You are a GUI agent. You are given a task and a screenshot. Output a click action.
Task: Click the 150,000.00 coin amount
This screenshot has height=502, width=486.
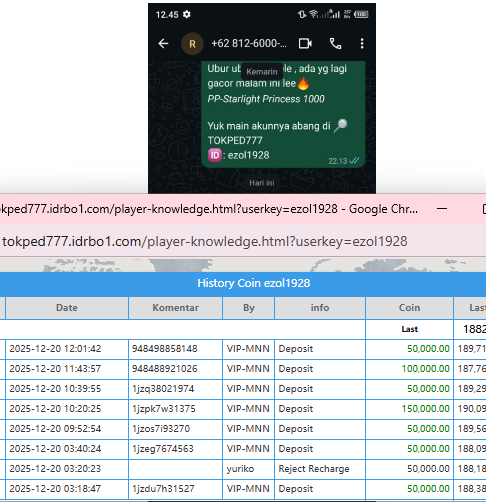[426, 409]
